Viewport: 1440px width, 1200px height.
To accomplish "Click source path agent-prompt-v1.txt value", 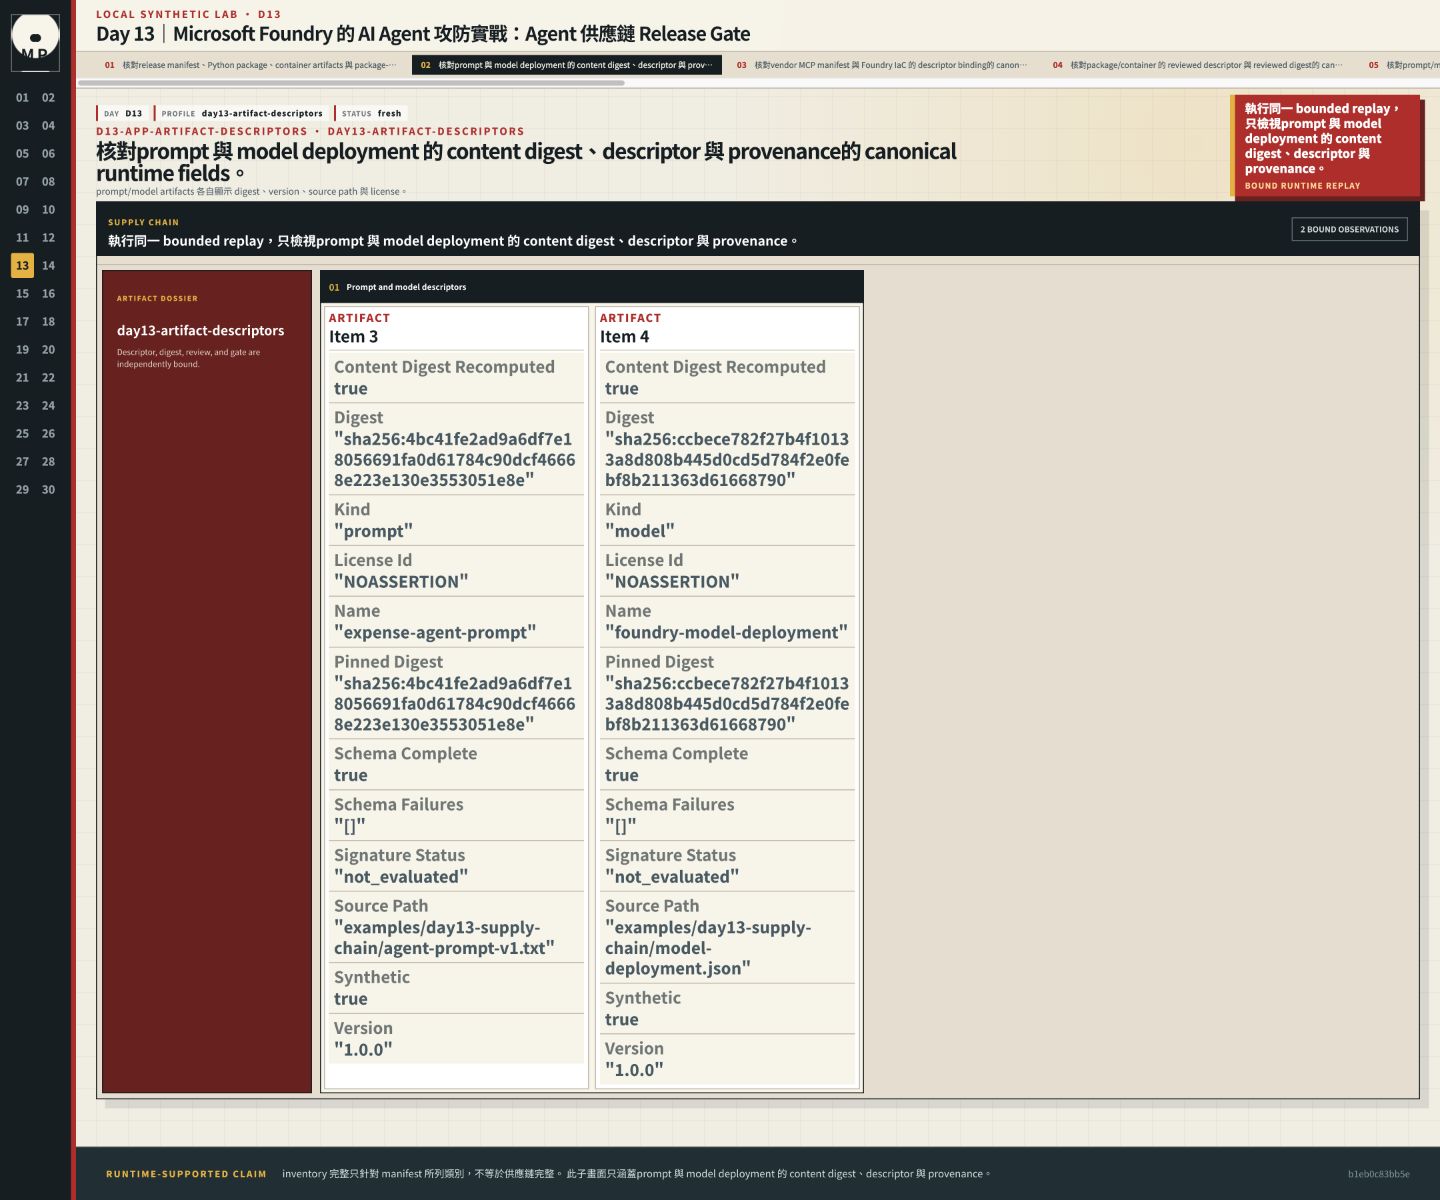I will (444, 938).
